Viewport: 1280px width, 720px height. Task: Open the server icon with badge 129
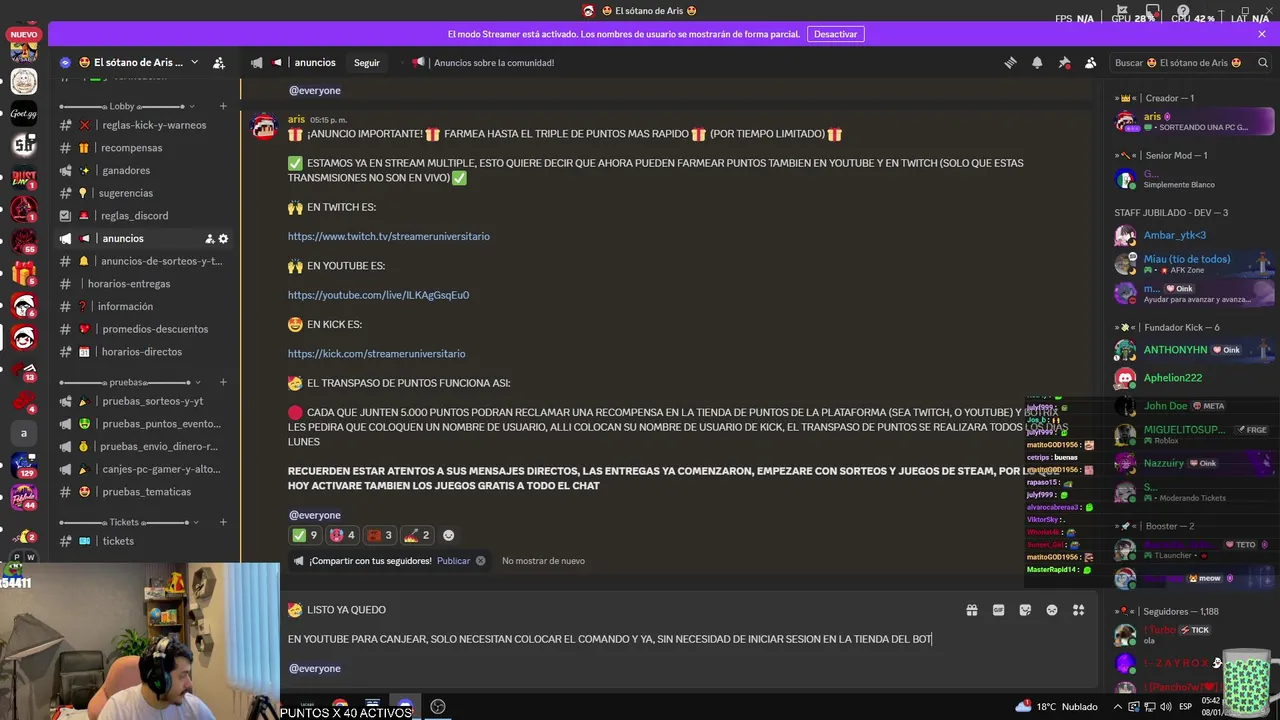click(x=24, y=465)
